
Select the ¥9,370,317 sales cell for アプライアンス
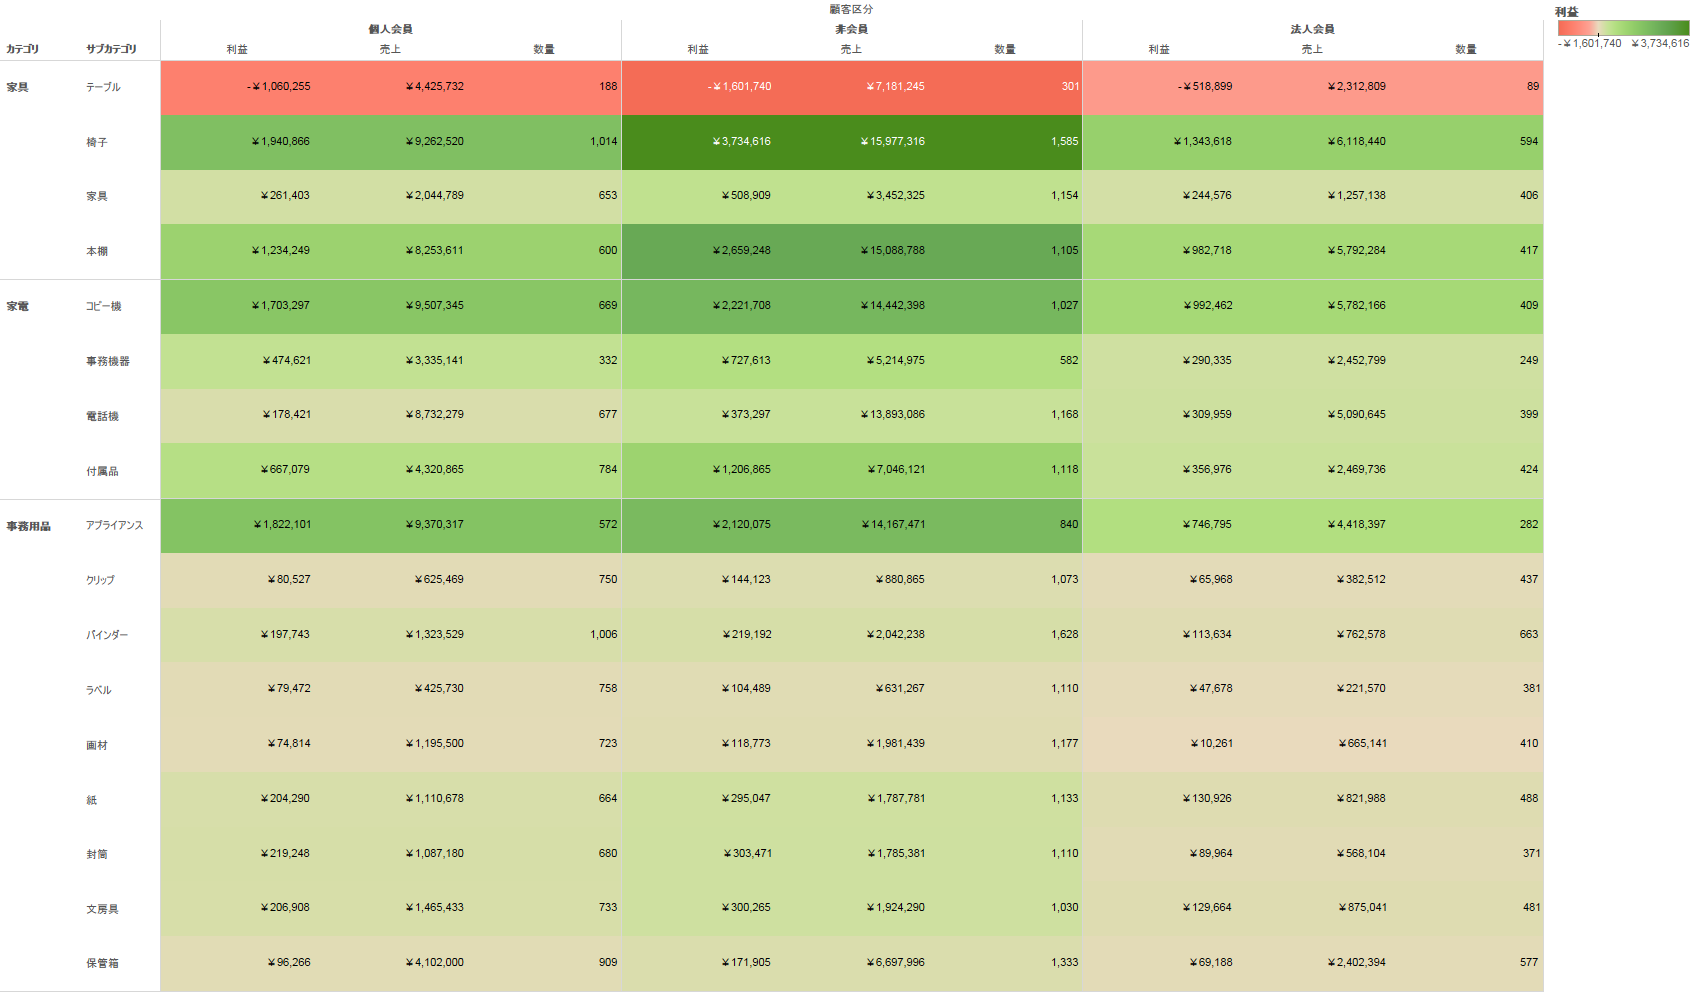coord(434,525)
